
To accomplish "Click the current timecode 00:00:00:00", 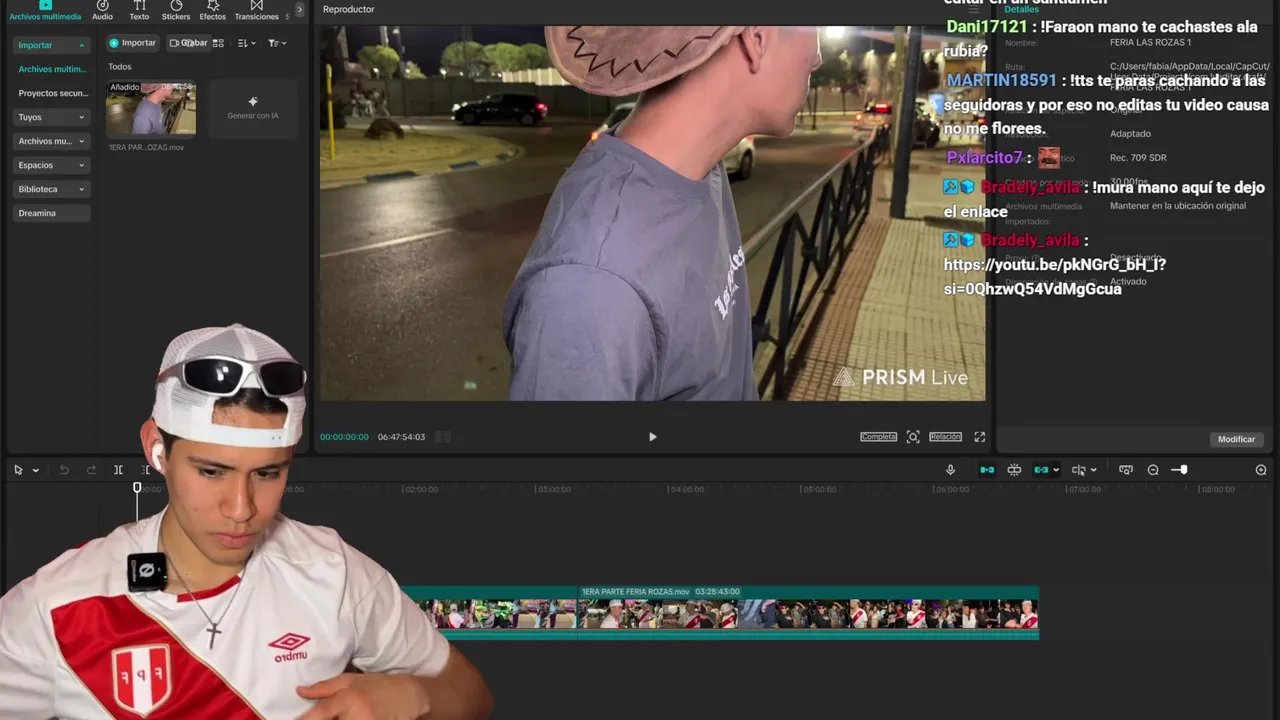I will [344, 437].
